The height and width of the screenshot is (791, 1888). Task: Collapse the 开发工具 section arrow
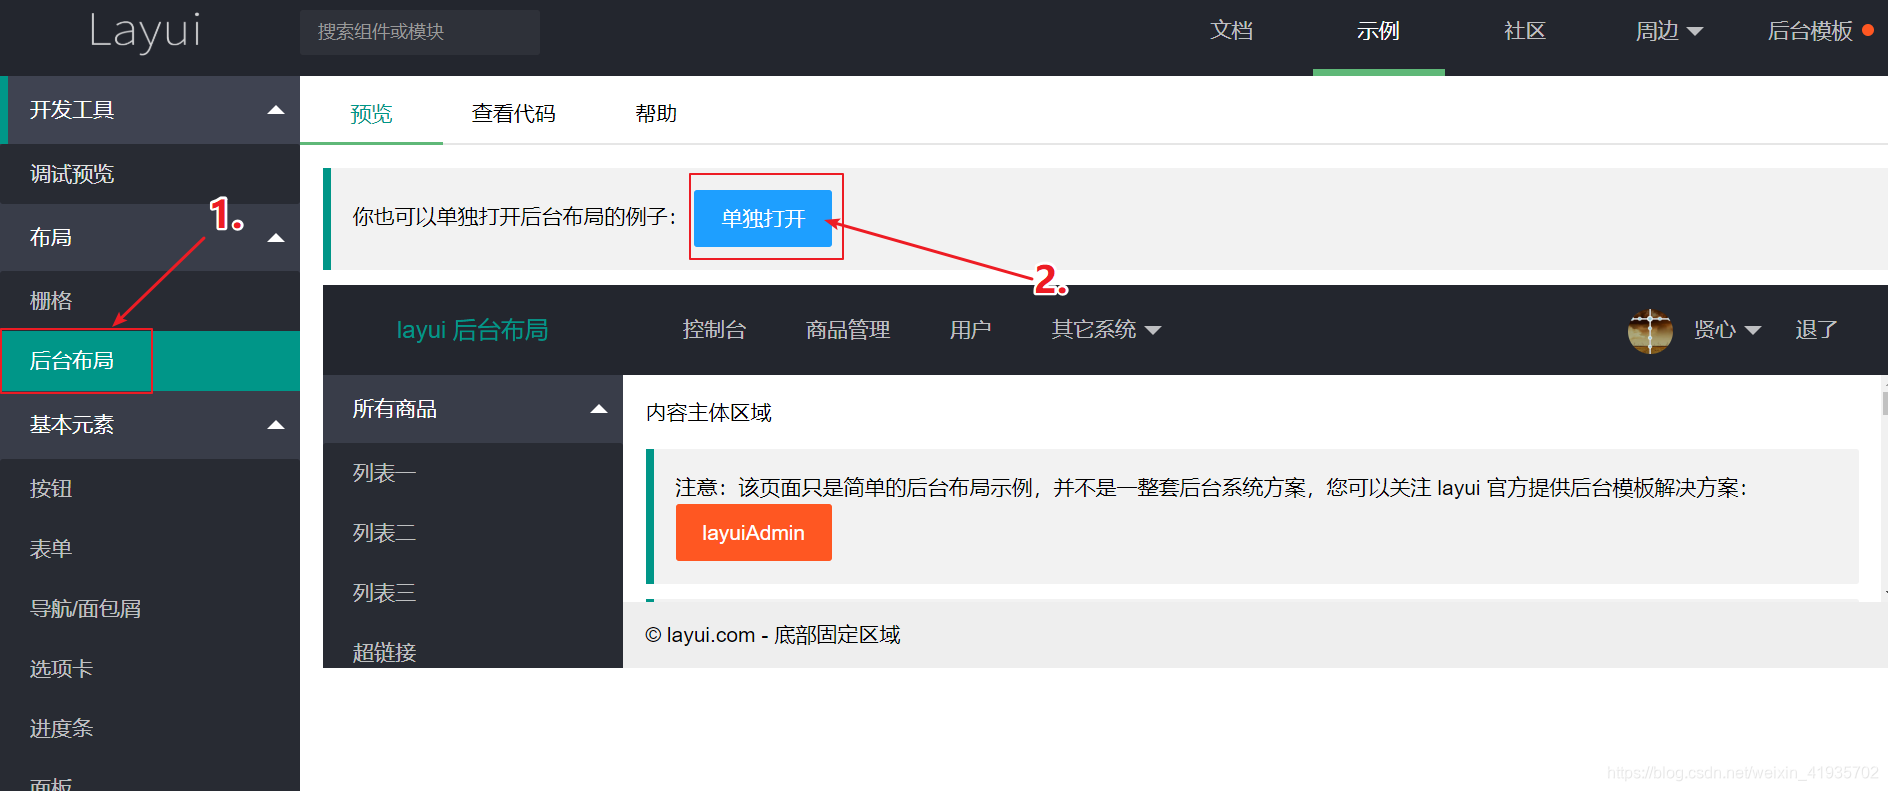click(276, 110)
